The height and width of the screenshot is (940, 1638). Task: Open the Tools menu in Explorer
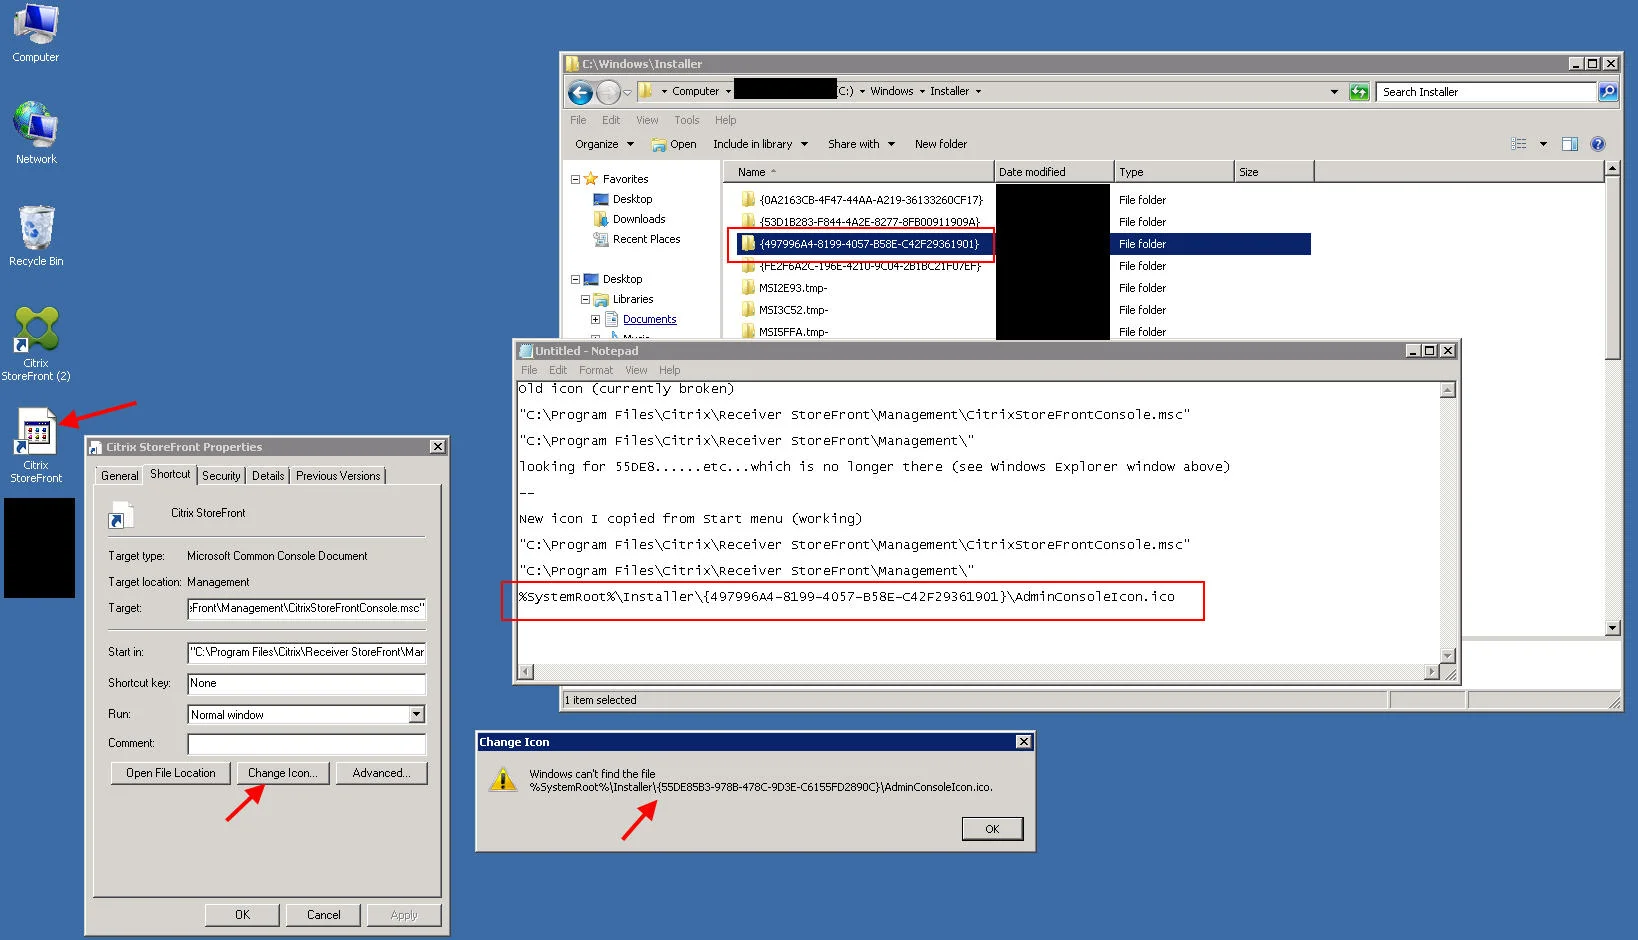[x=686, y=120]
